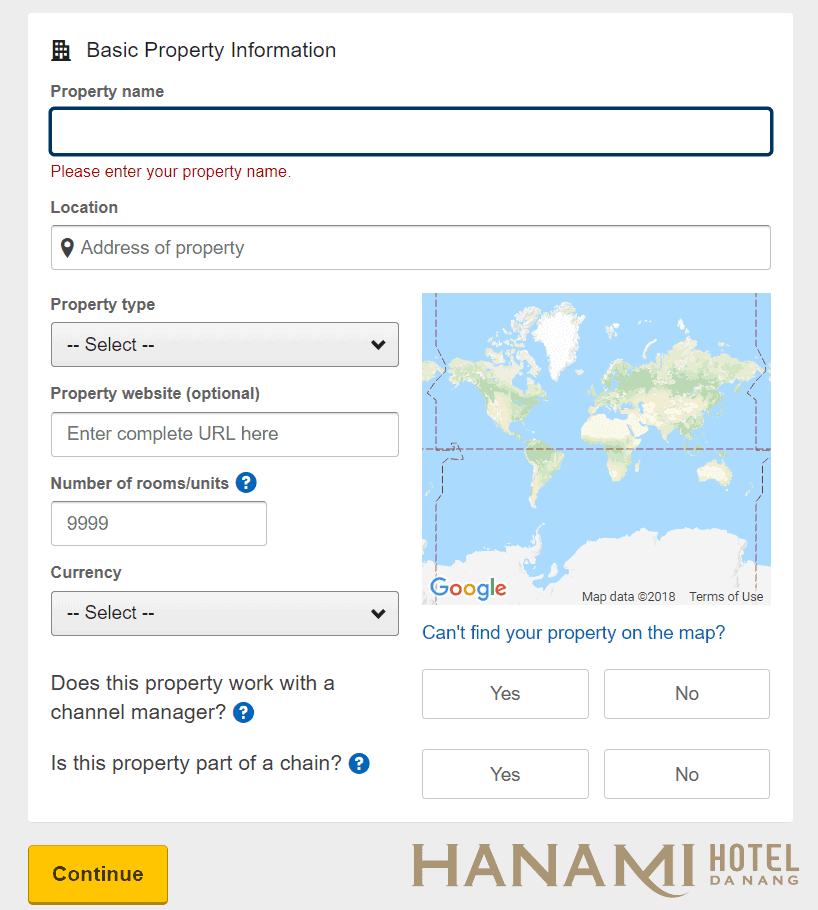The width and height of the screenshot is (818, 910).
Task: Click inside the Property name field
Action: coord(410,131)
